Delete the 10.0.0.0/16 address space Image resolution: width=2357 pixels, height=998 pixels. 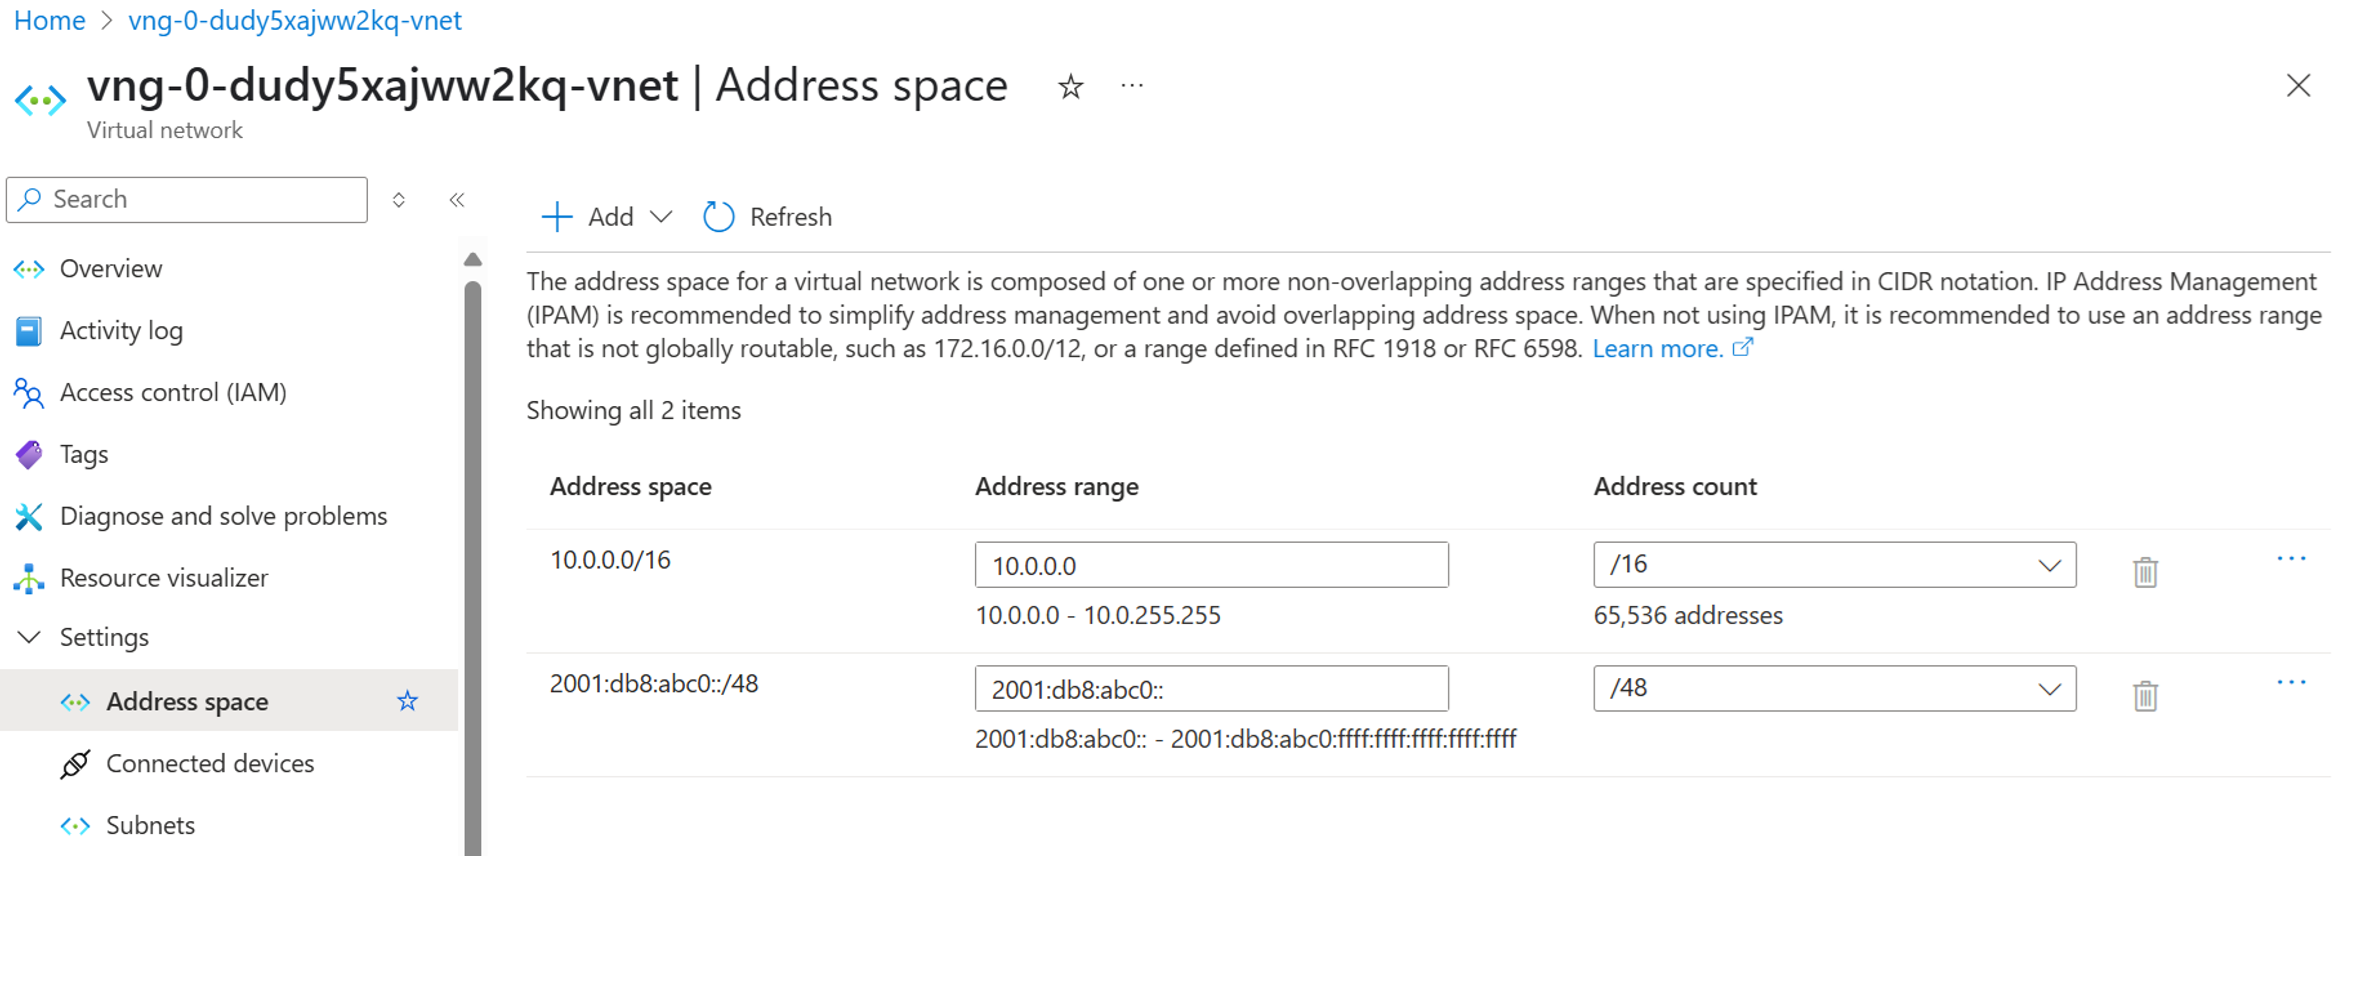pos(2145,572)
